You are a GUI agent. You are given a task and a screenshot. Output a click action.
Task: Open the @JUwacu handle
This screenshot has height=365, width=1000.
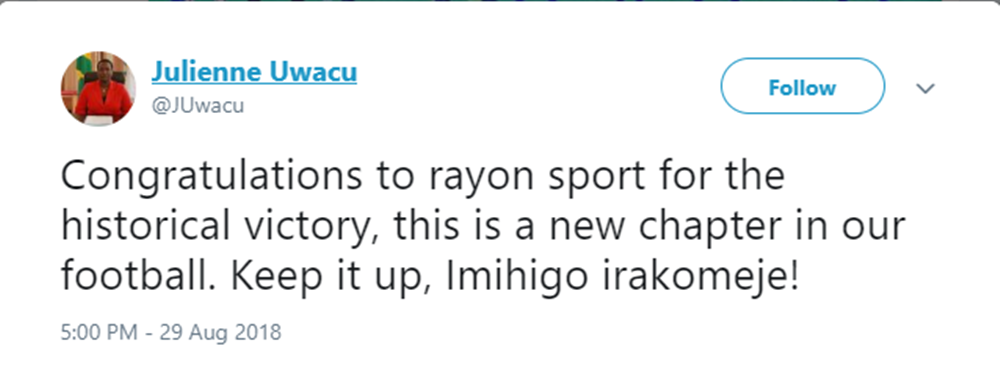198,105
